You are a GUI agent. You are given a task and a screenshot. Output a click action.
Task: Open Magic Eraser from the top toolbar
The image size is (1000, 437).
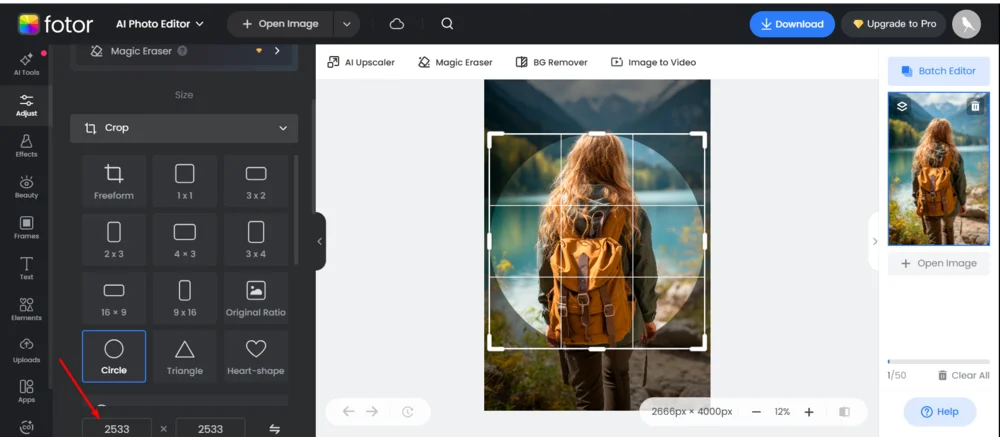point(455,62)
